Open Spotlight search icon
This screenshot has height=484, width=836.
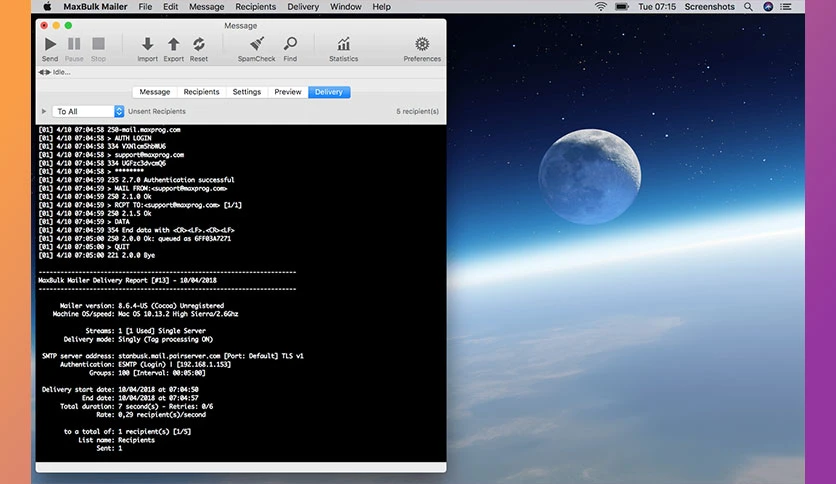click(748, 7)
